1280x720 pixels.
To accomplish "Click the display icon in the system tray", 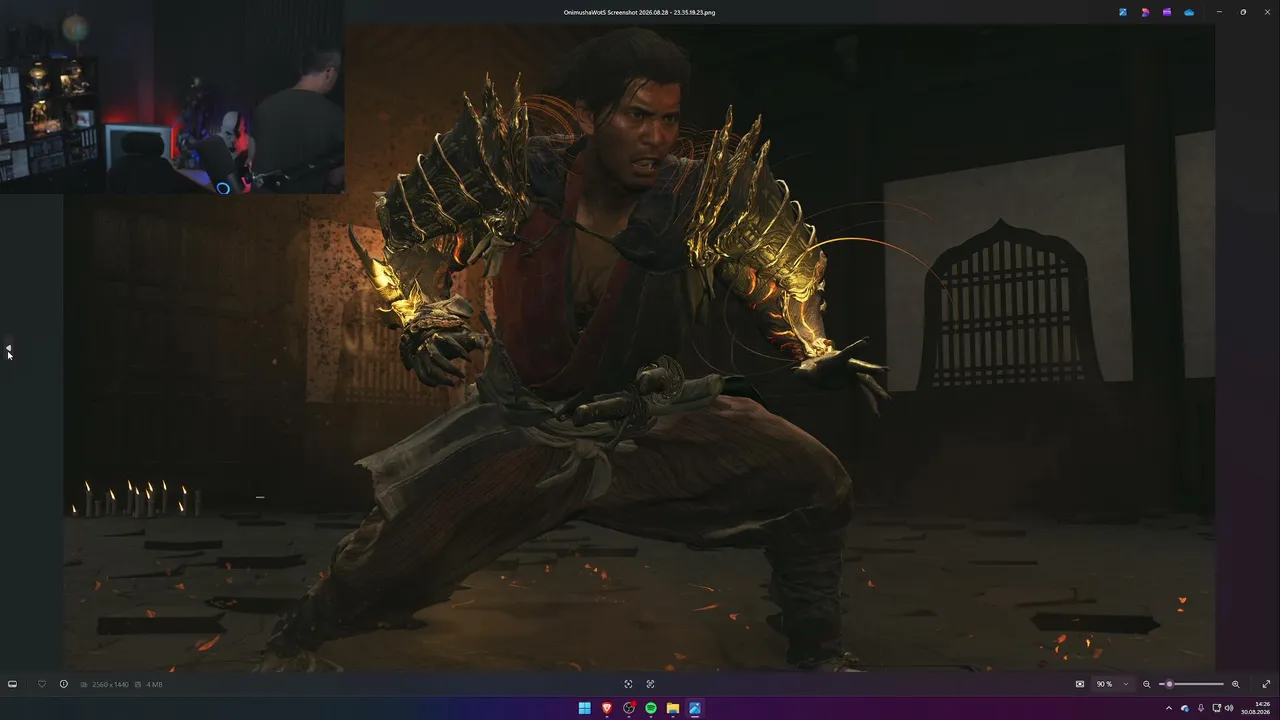I will [x=1215, y=708].
